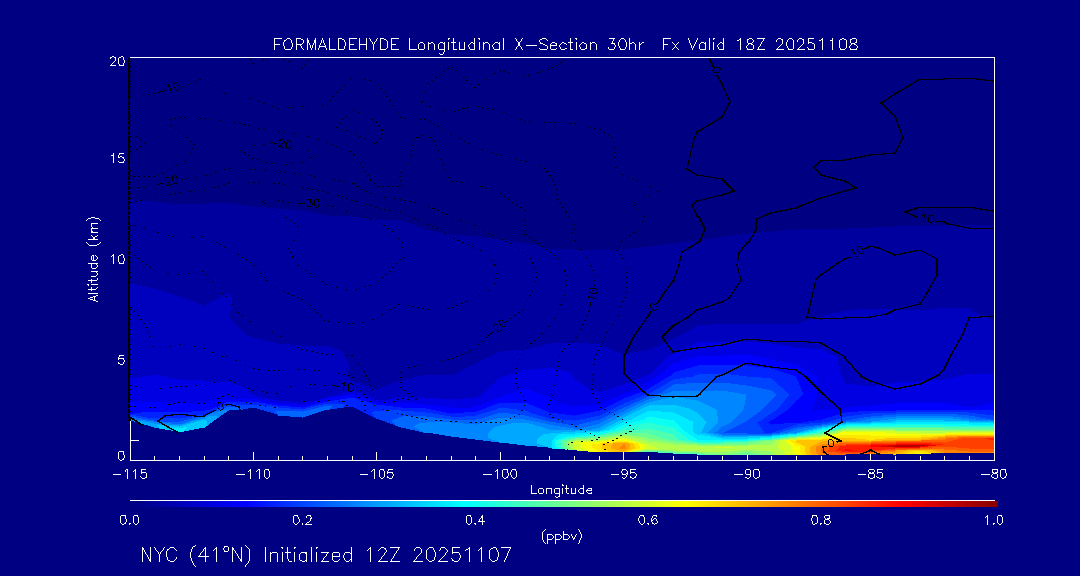Image resolution: width=1080 pixels, height=576 pixels.
Task: Click the color scale value 0.6
Action: 647,520
